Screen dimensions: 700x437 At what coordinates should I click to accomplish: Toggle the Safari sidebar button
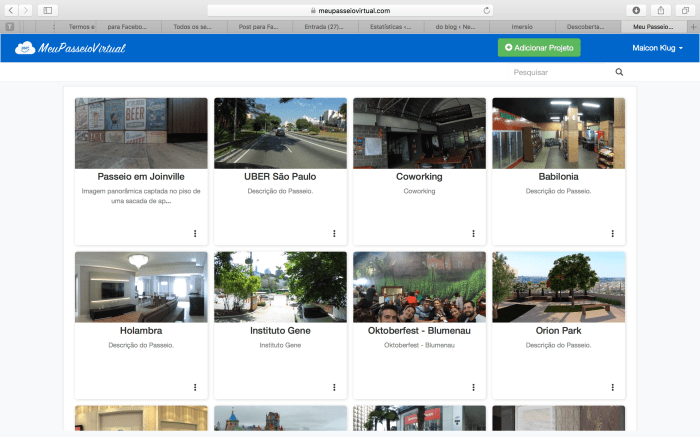click(x=48, y=10)
